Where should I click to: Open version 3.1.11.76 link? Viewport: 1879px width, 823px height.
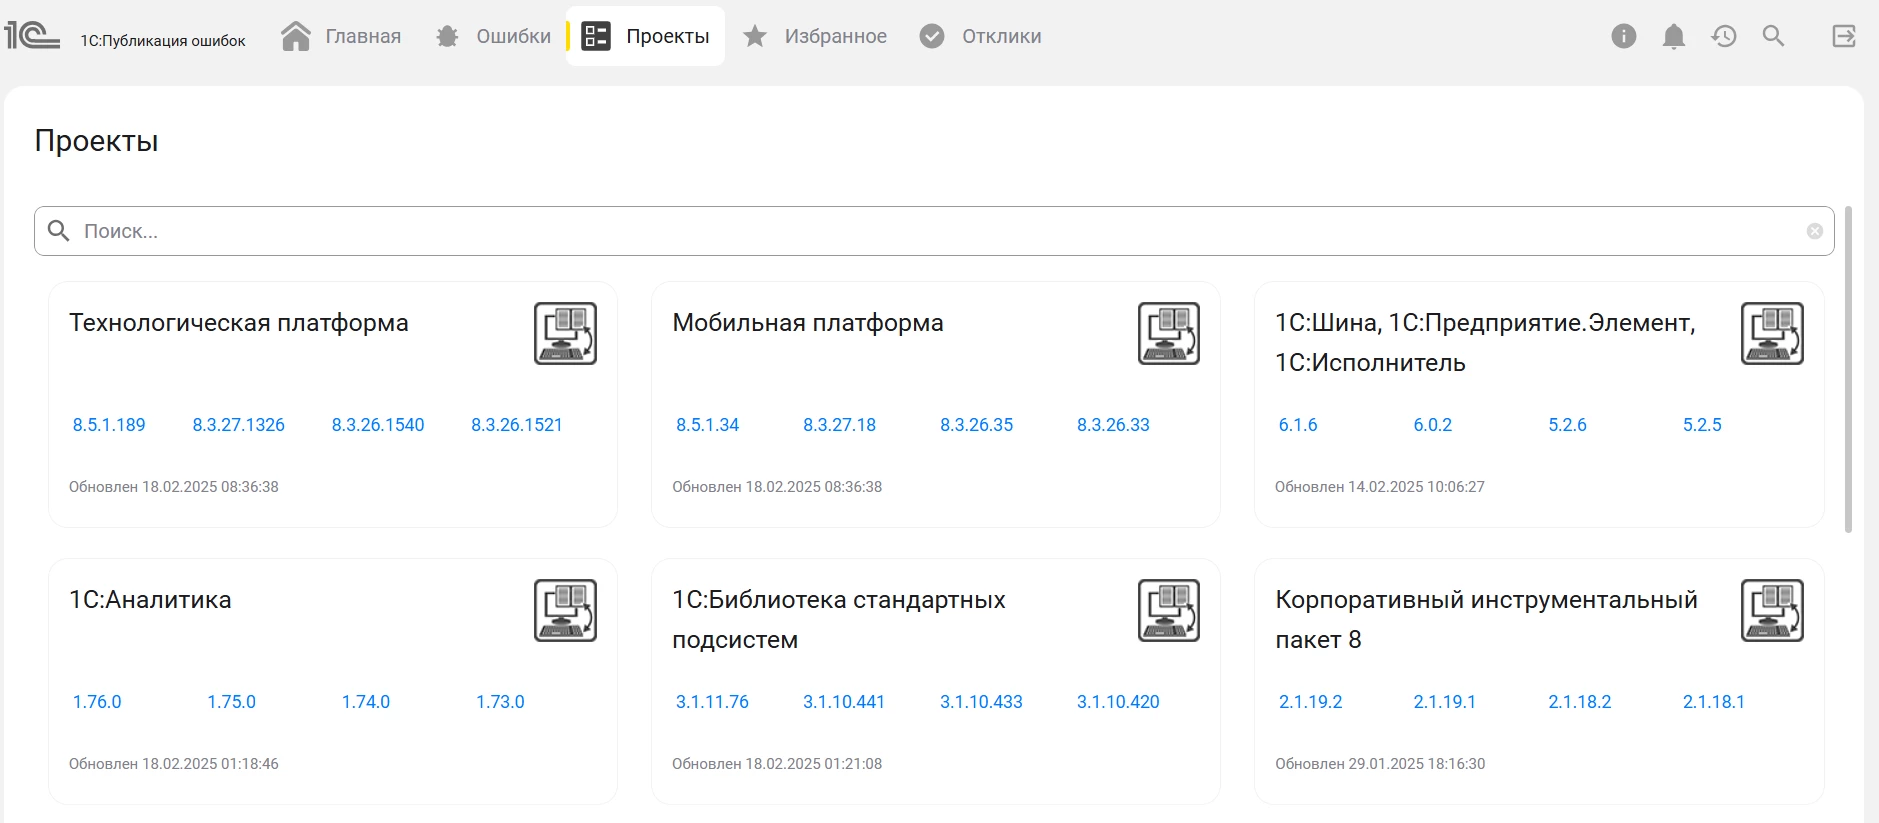pyautogui.click(x=712, y=702)
